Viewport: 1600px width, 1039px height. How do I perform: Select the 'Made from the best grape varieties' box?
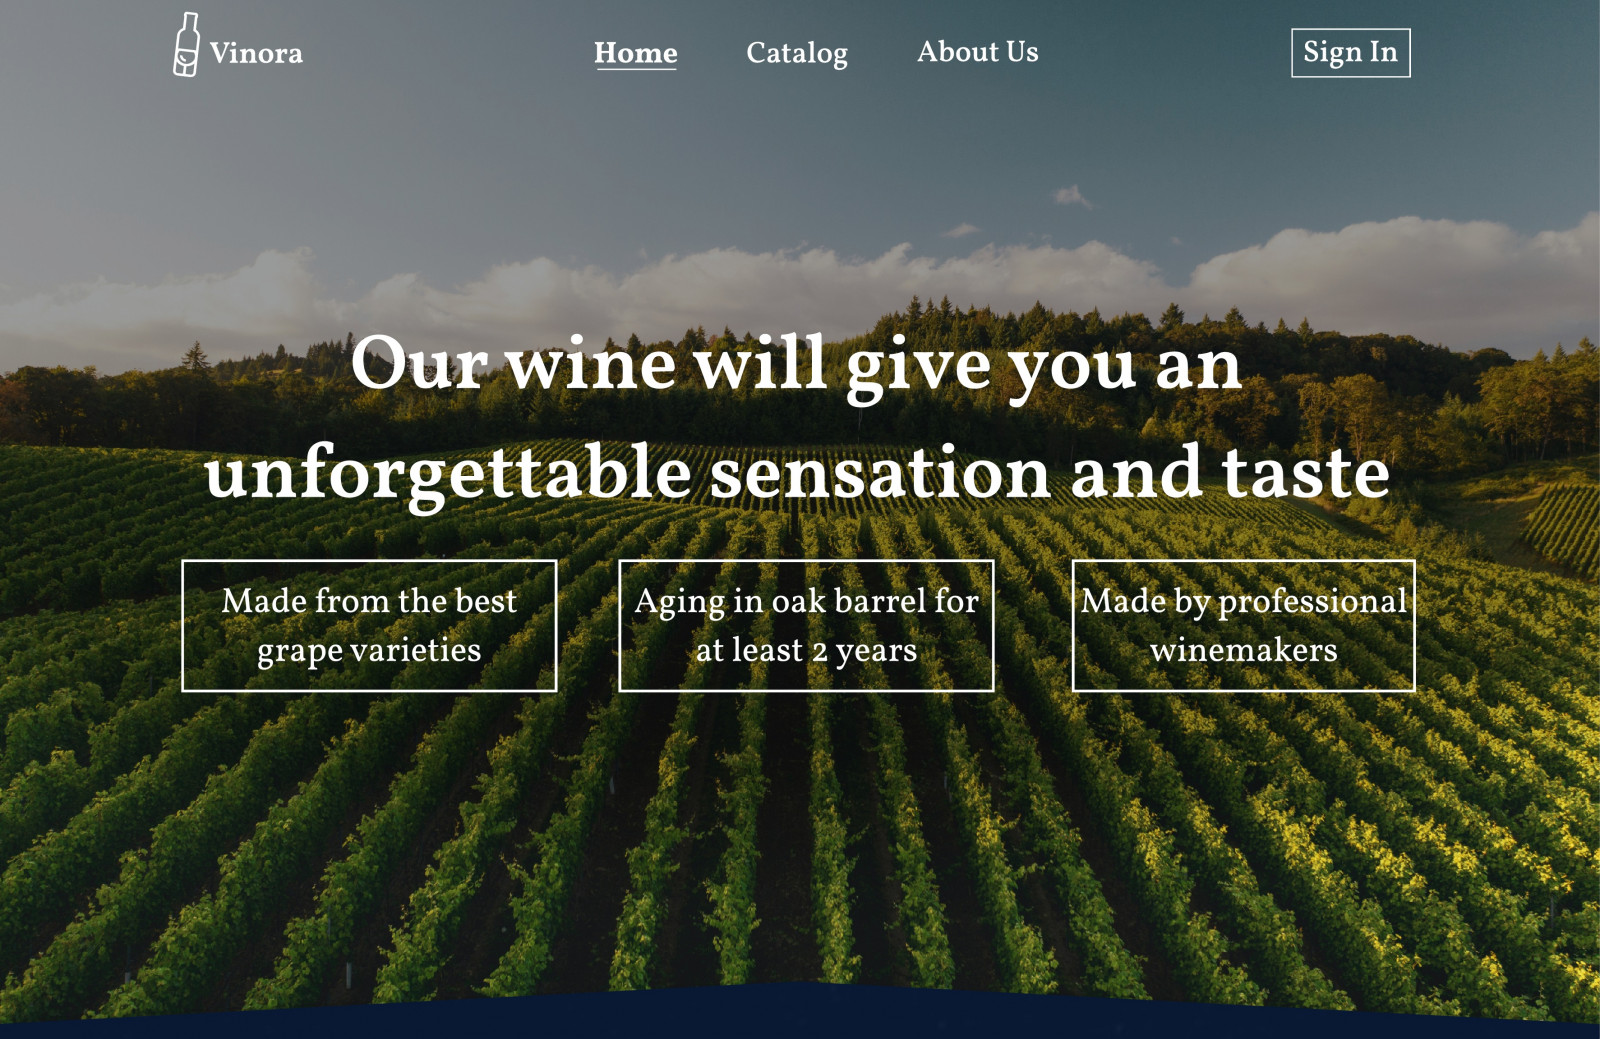(369, 625)
